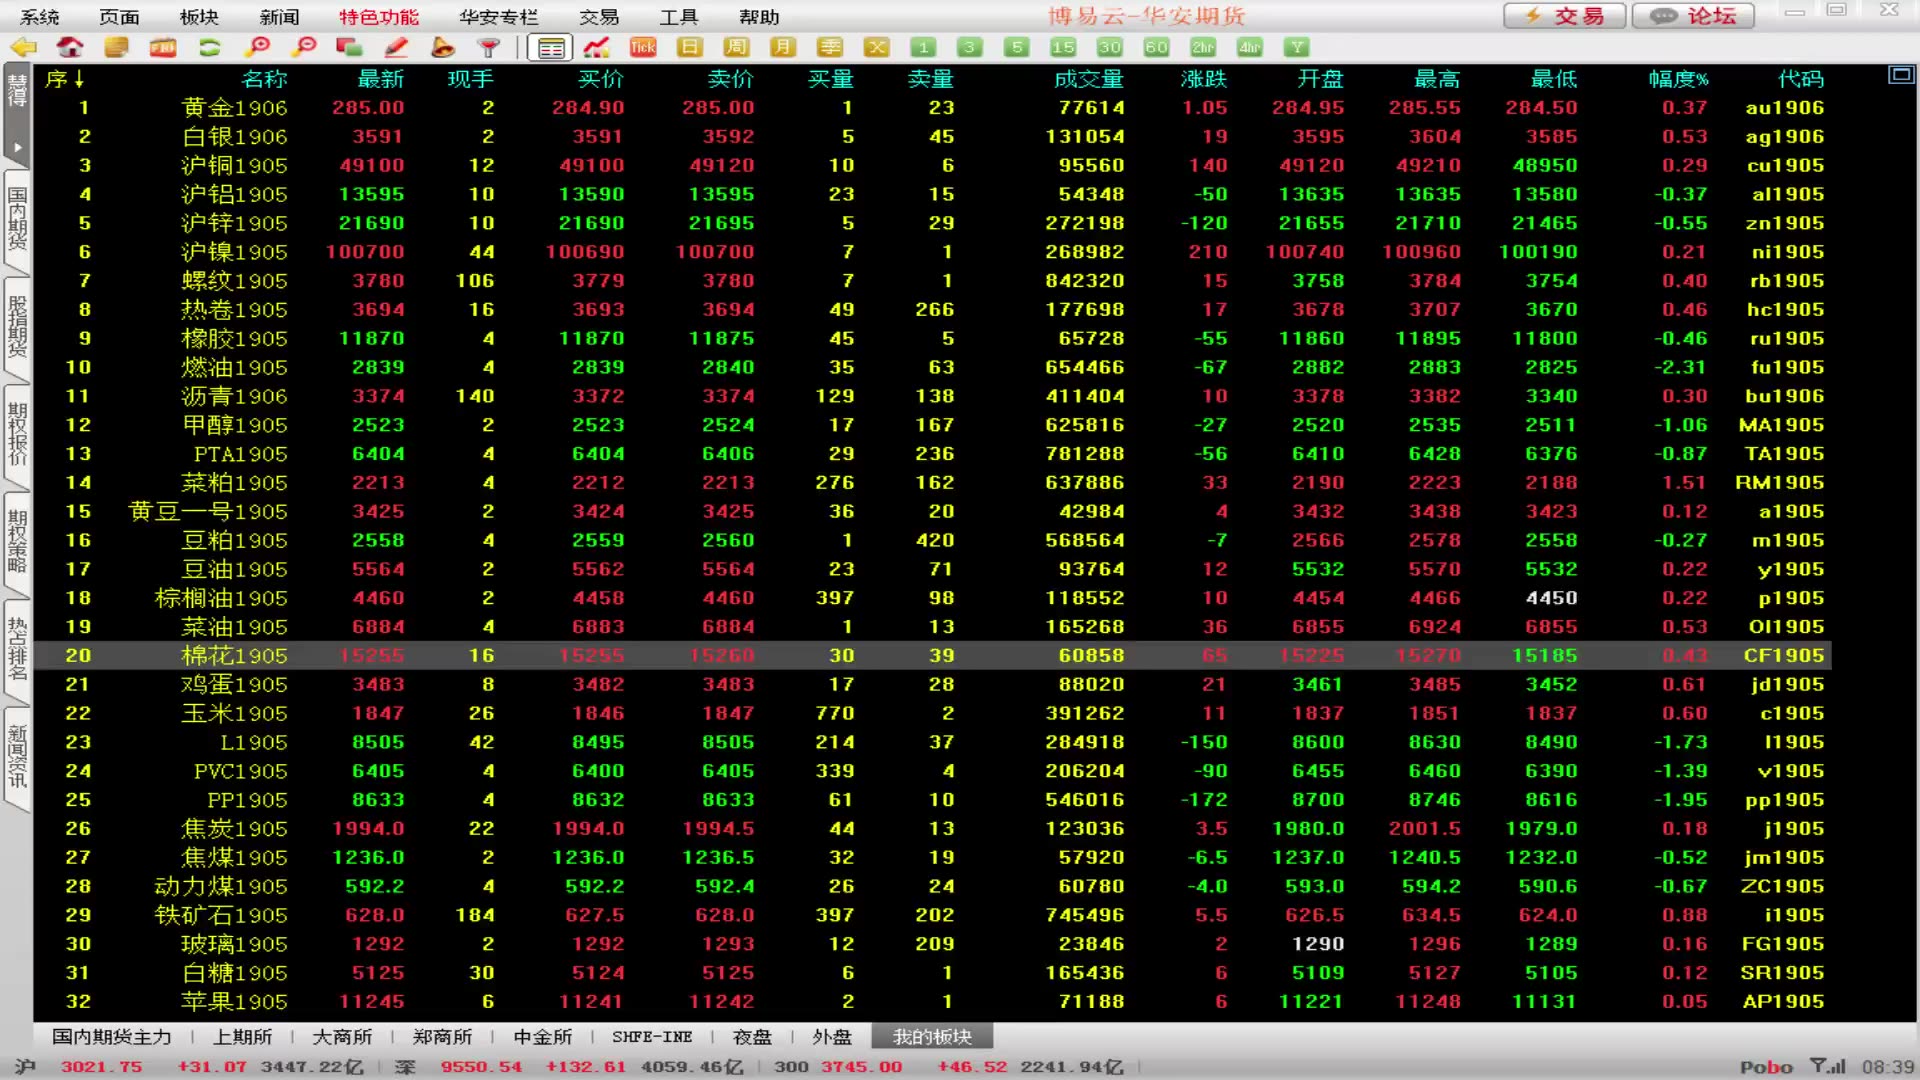Select daily K-line 日 icon
Viewport: 1920px width, 1080px height.
[690, 47]
